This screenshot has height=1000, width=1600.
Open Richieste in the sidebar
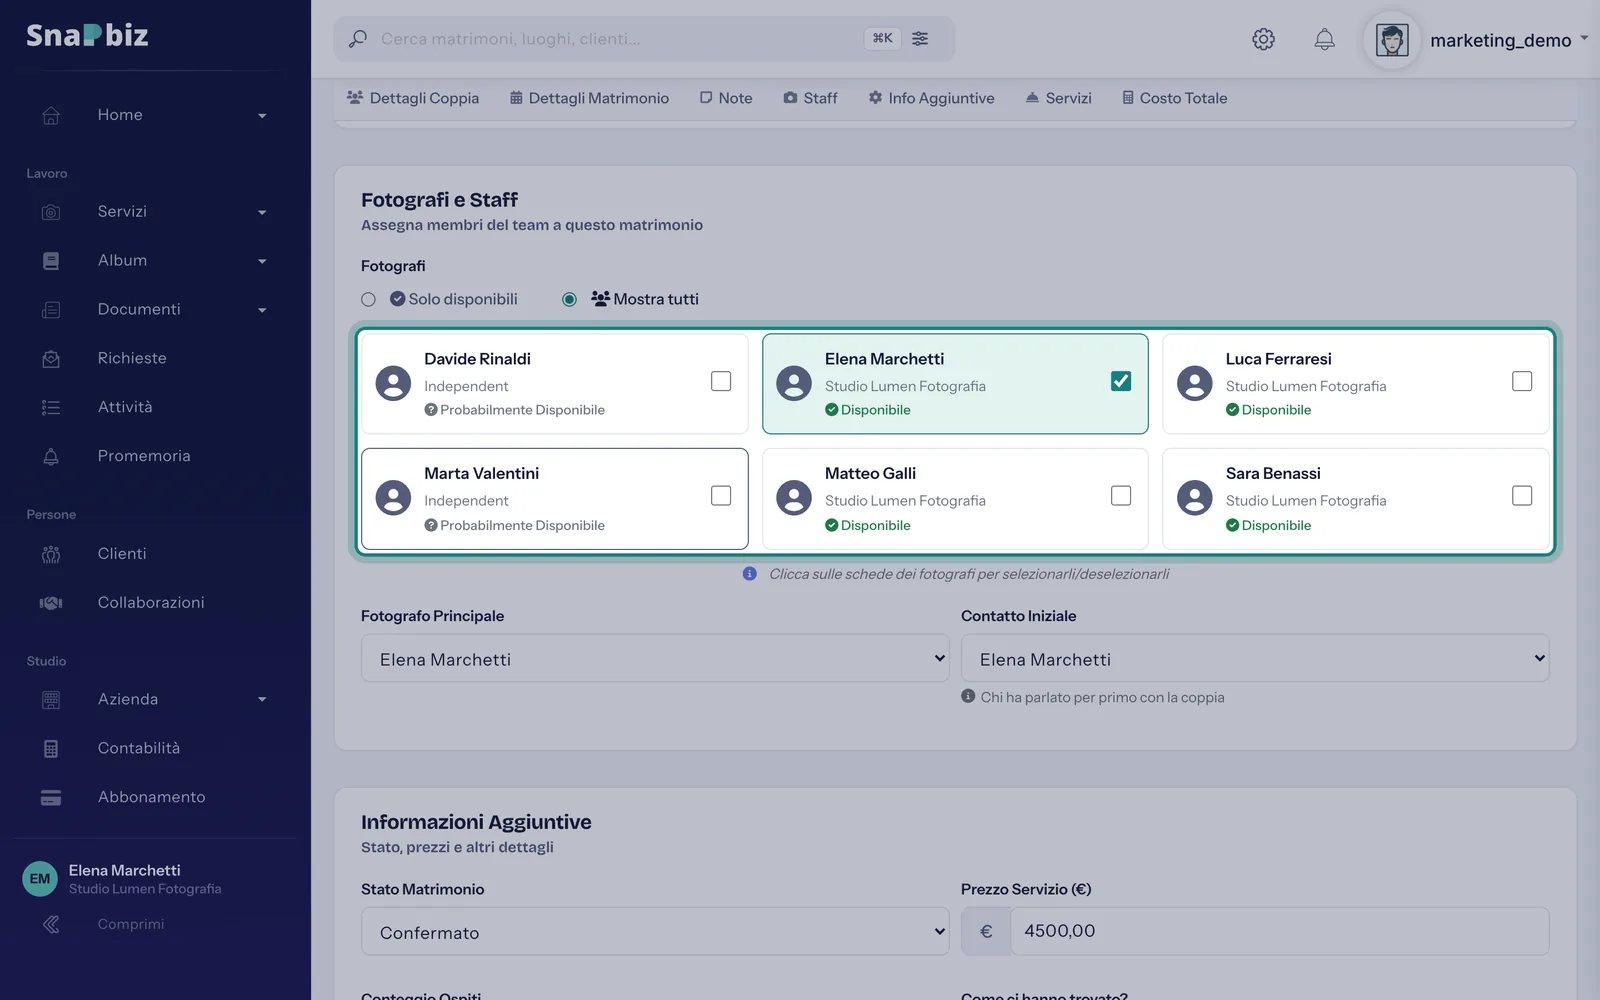(132, 358)
